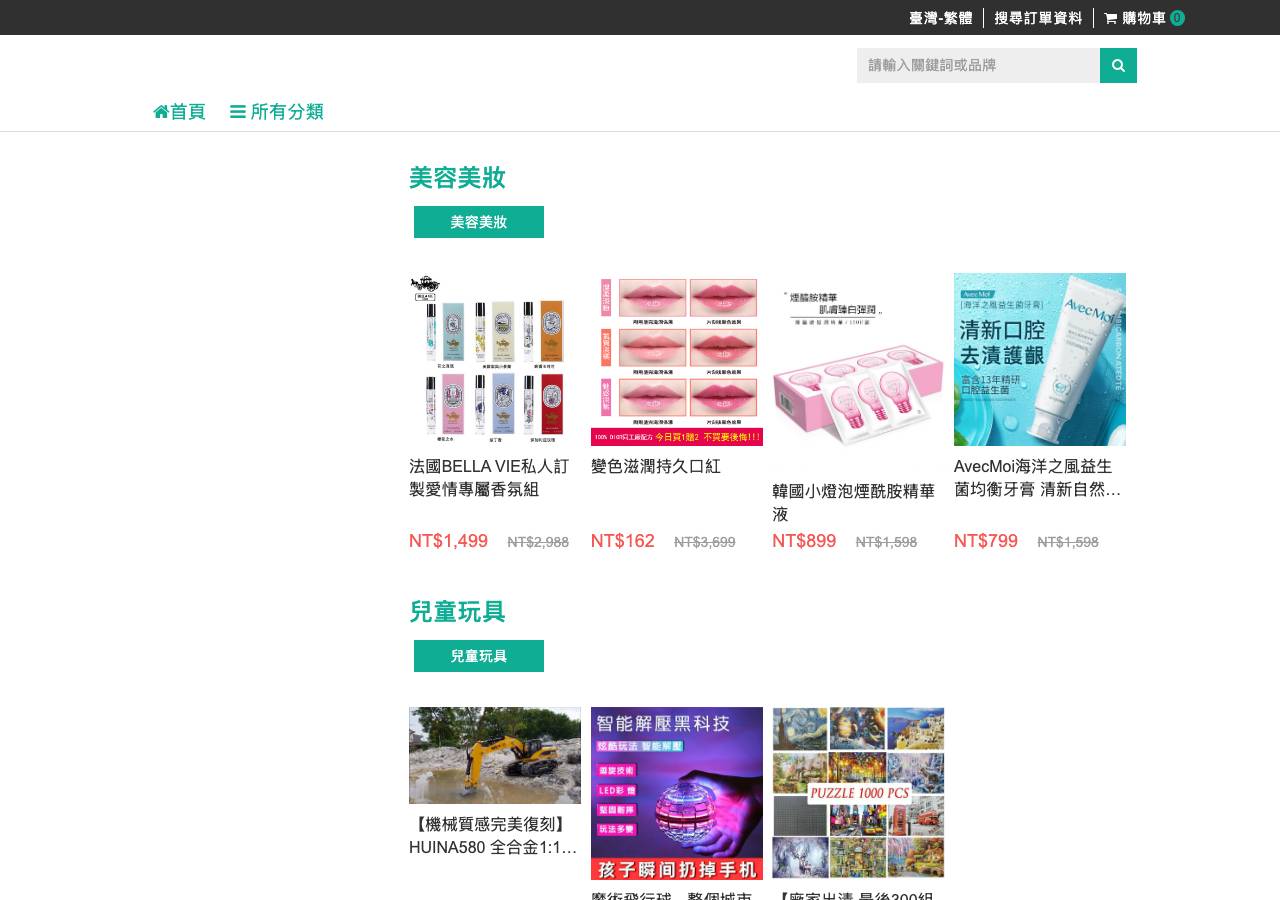
Task: Open BELLA VIE perfume set thumbnail
Action: tap(495, 359)
